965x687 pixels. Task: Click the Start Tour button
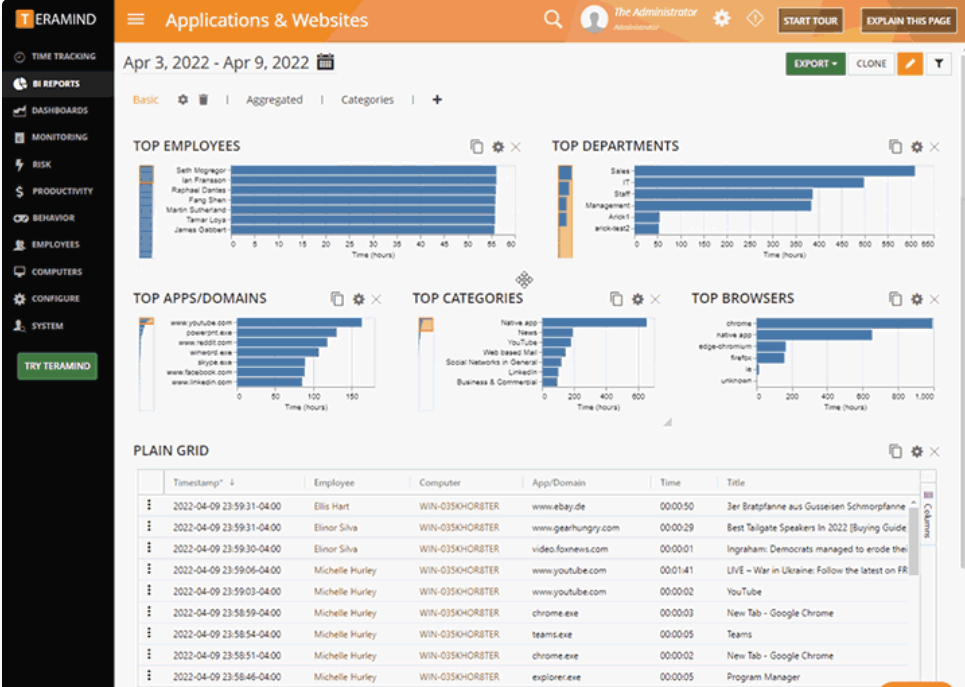coord(810,20)
